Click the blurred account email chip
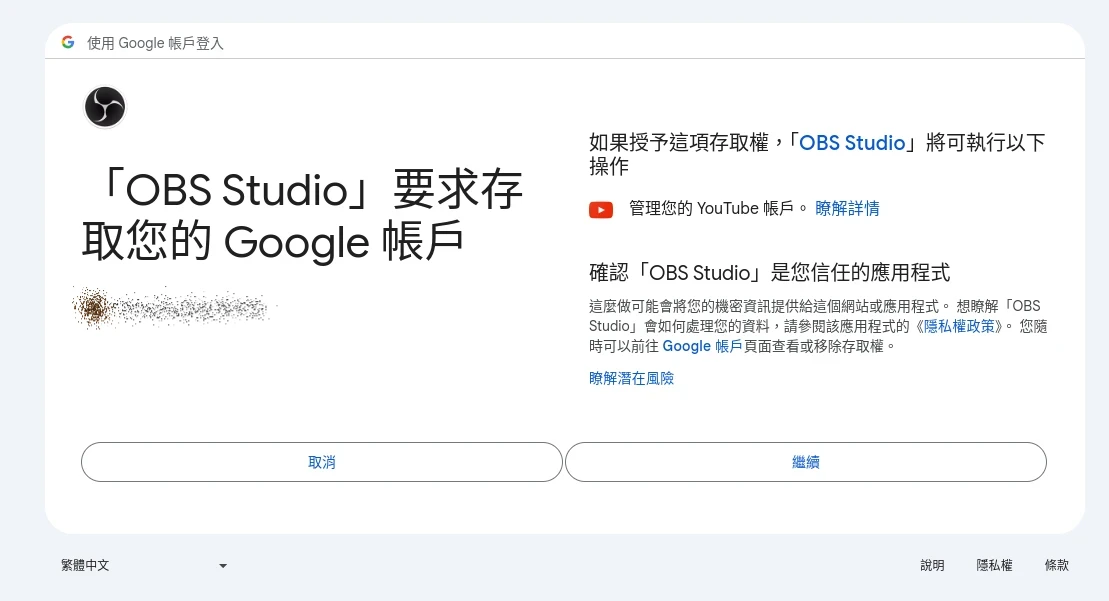Viewport: 1109px width, 601px height. pos(171,308)
